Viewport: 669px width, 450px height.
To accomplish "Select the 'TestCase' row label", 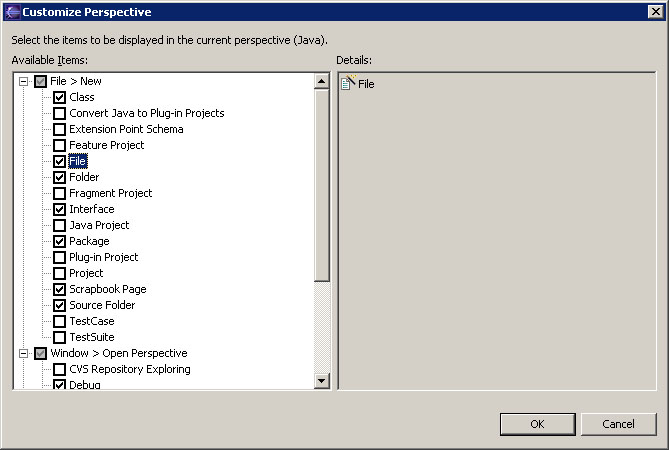I will (92, 321).
